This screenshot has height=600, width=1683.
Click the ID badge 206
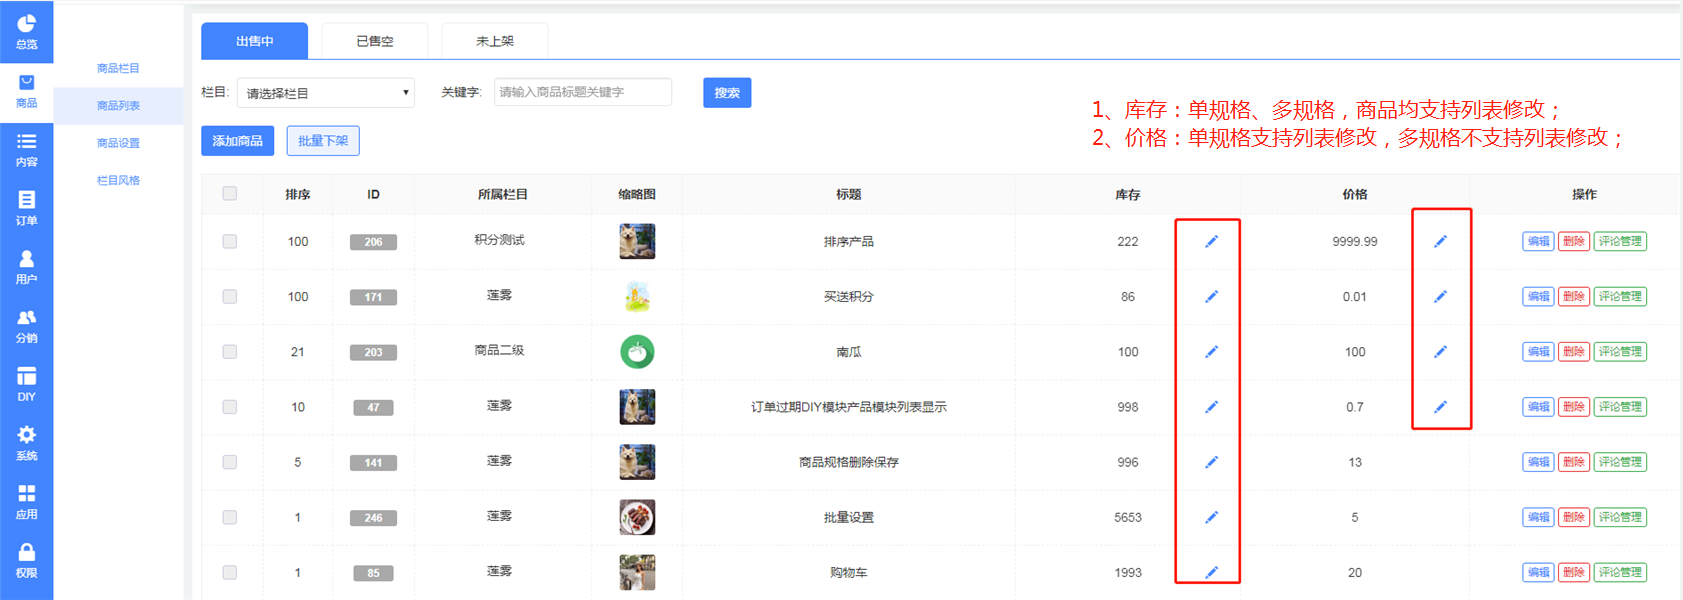pos(373,242)
